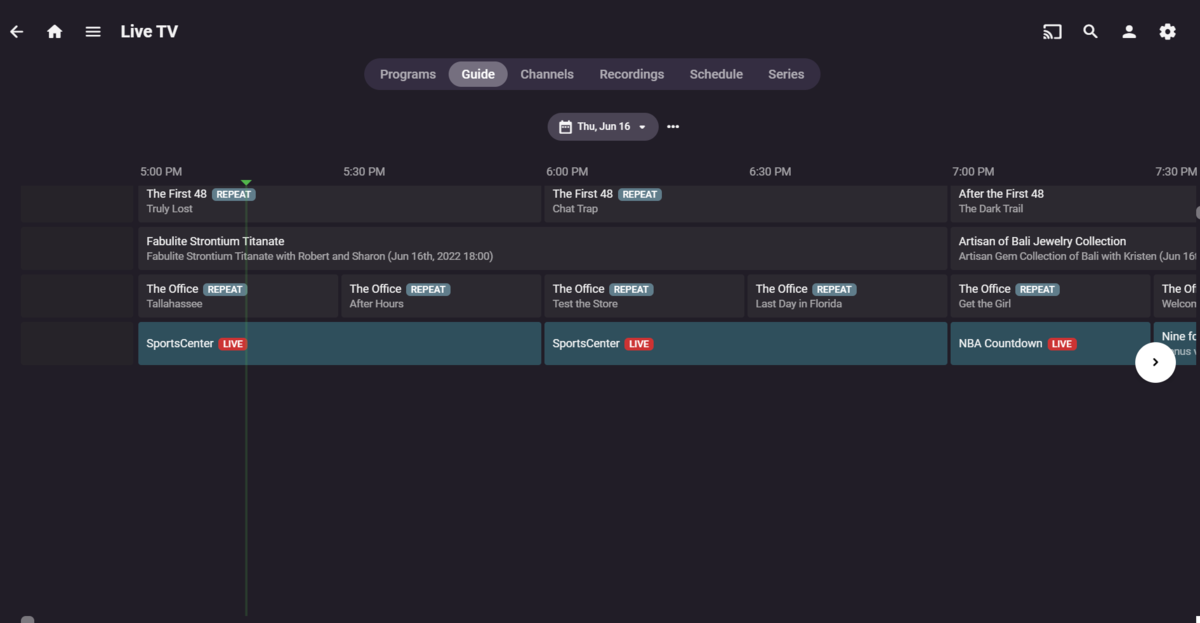Select The Office Get the Girl episode
Image resolution: width=1200 pixels, height=623 pixels.
coord(1050,296)
